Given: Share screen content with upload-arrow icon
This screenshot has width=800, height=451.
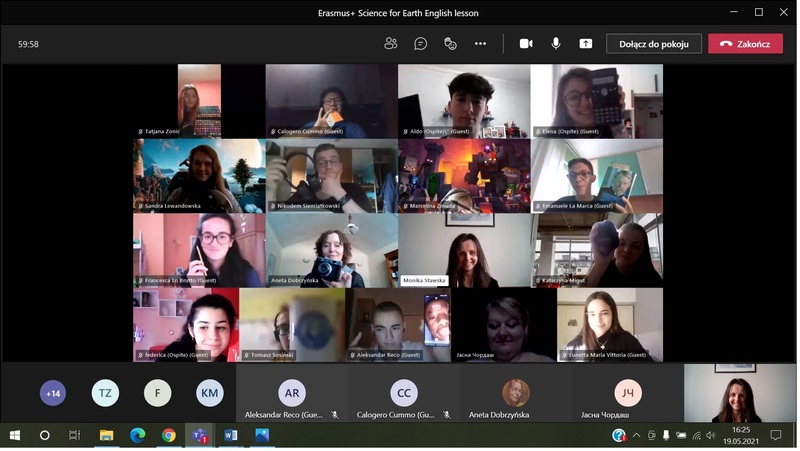Looking at the screenshot, I should click(x=586, y=44).
